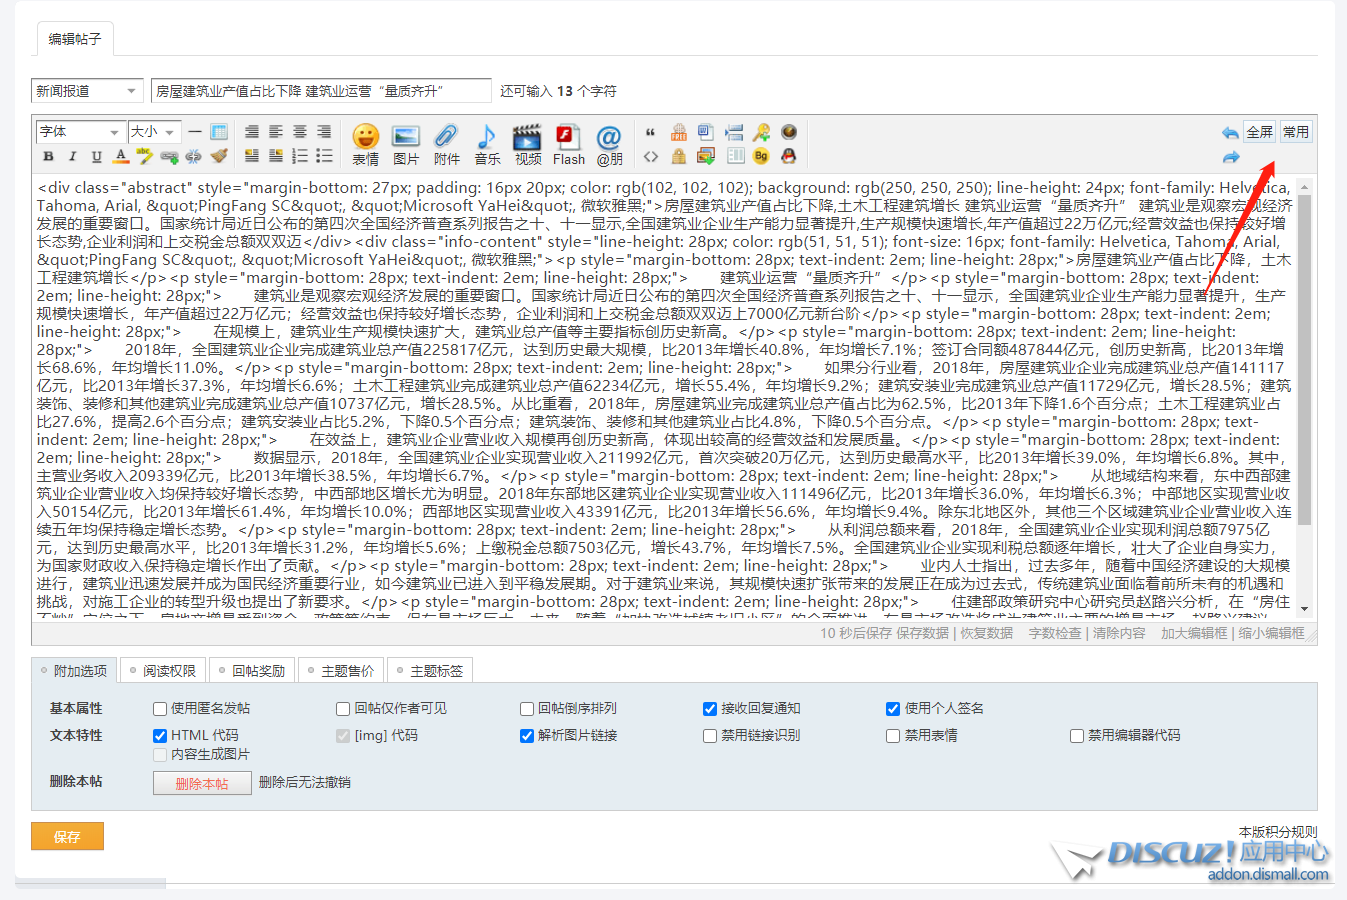Open the 新闻报道 category dropdown
The width and height of the screenshot is (1347, 900).
tap(86, 91)
